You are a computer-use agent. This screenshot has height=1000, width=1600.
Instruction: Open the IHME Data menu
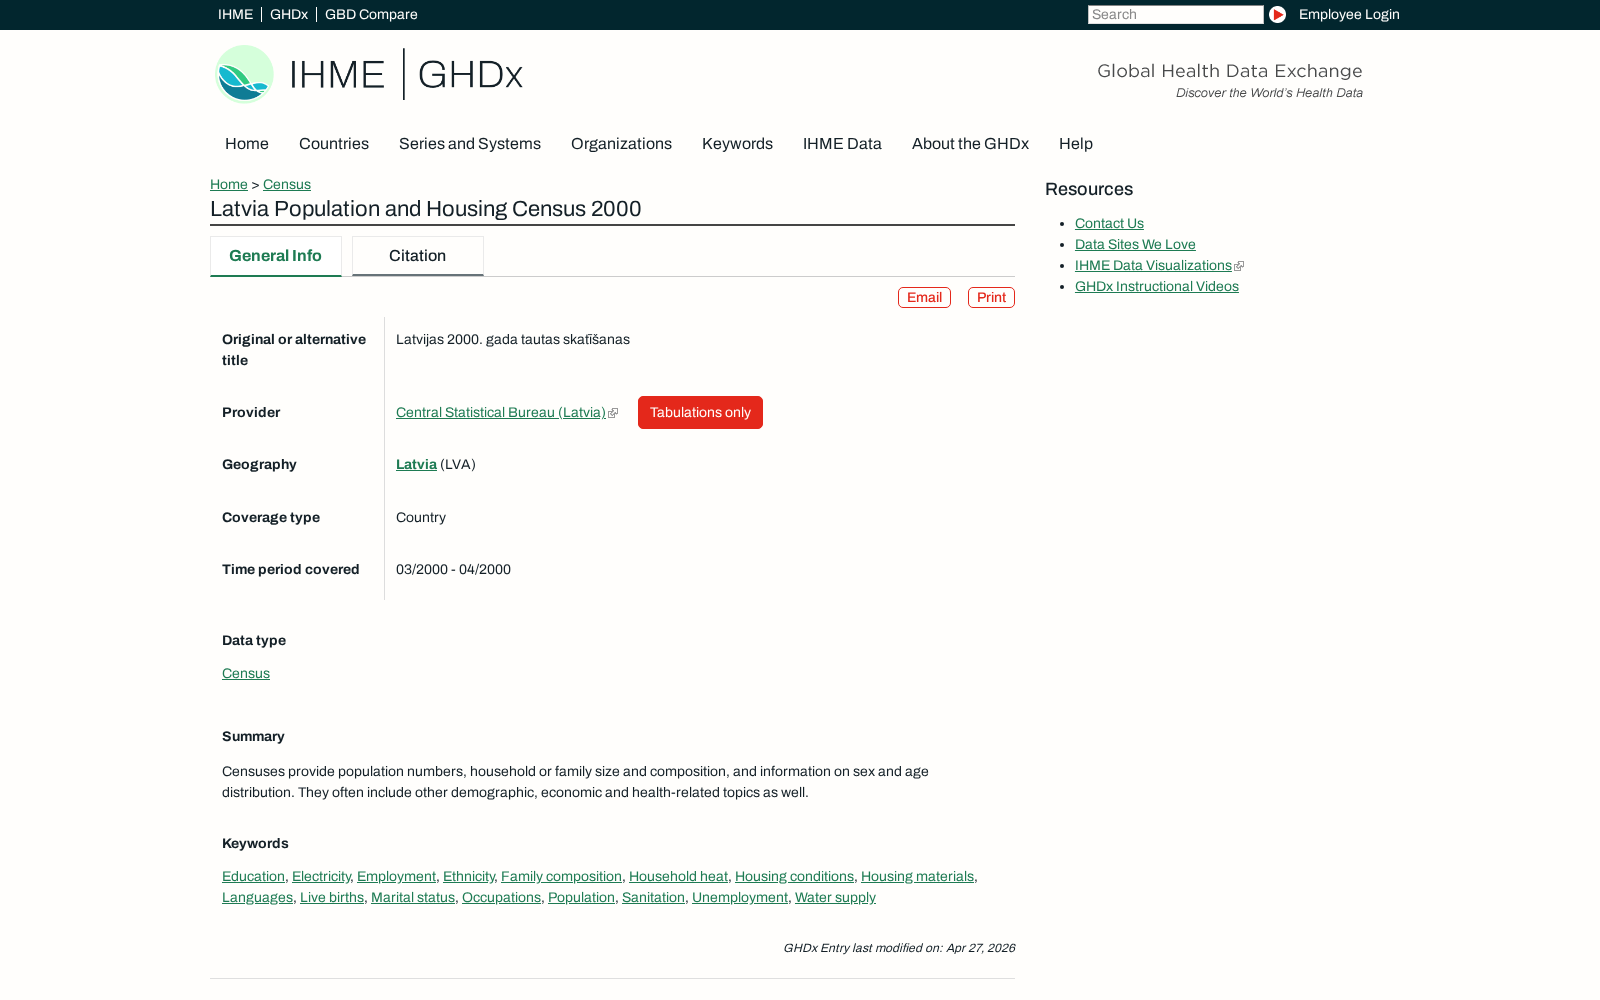[x=842, y=144]
